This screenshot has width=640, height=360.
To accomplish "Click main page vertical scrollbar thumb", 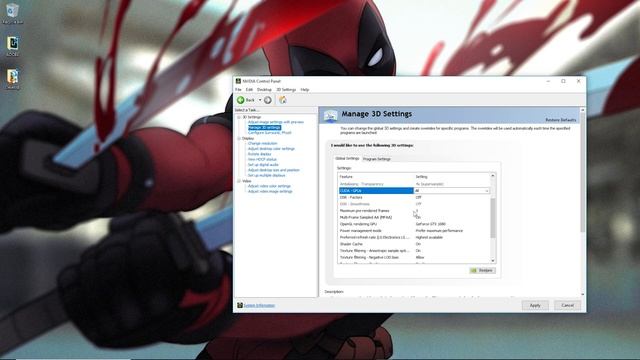I will point(582,173).
